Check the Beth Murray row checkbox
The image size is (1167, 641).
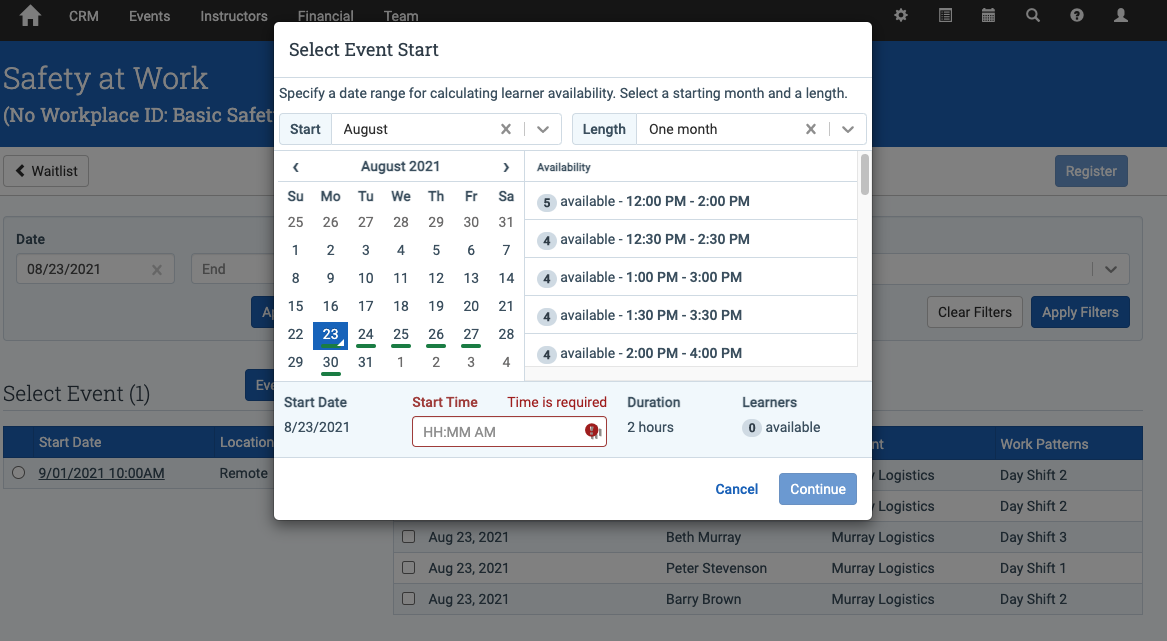pos(409,536)
